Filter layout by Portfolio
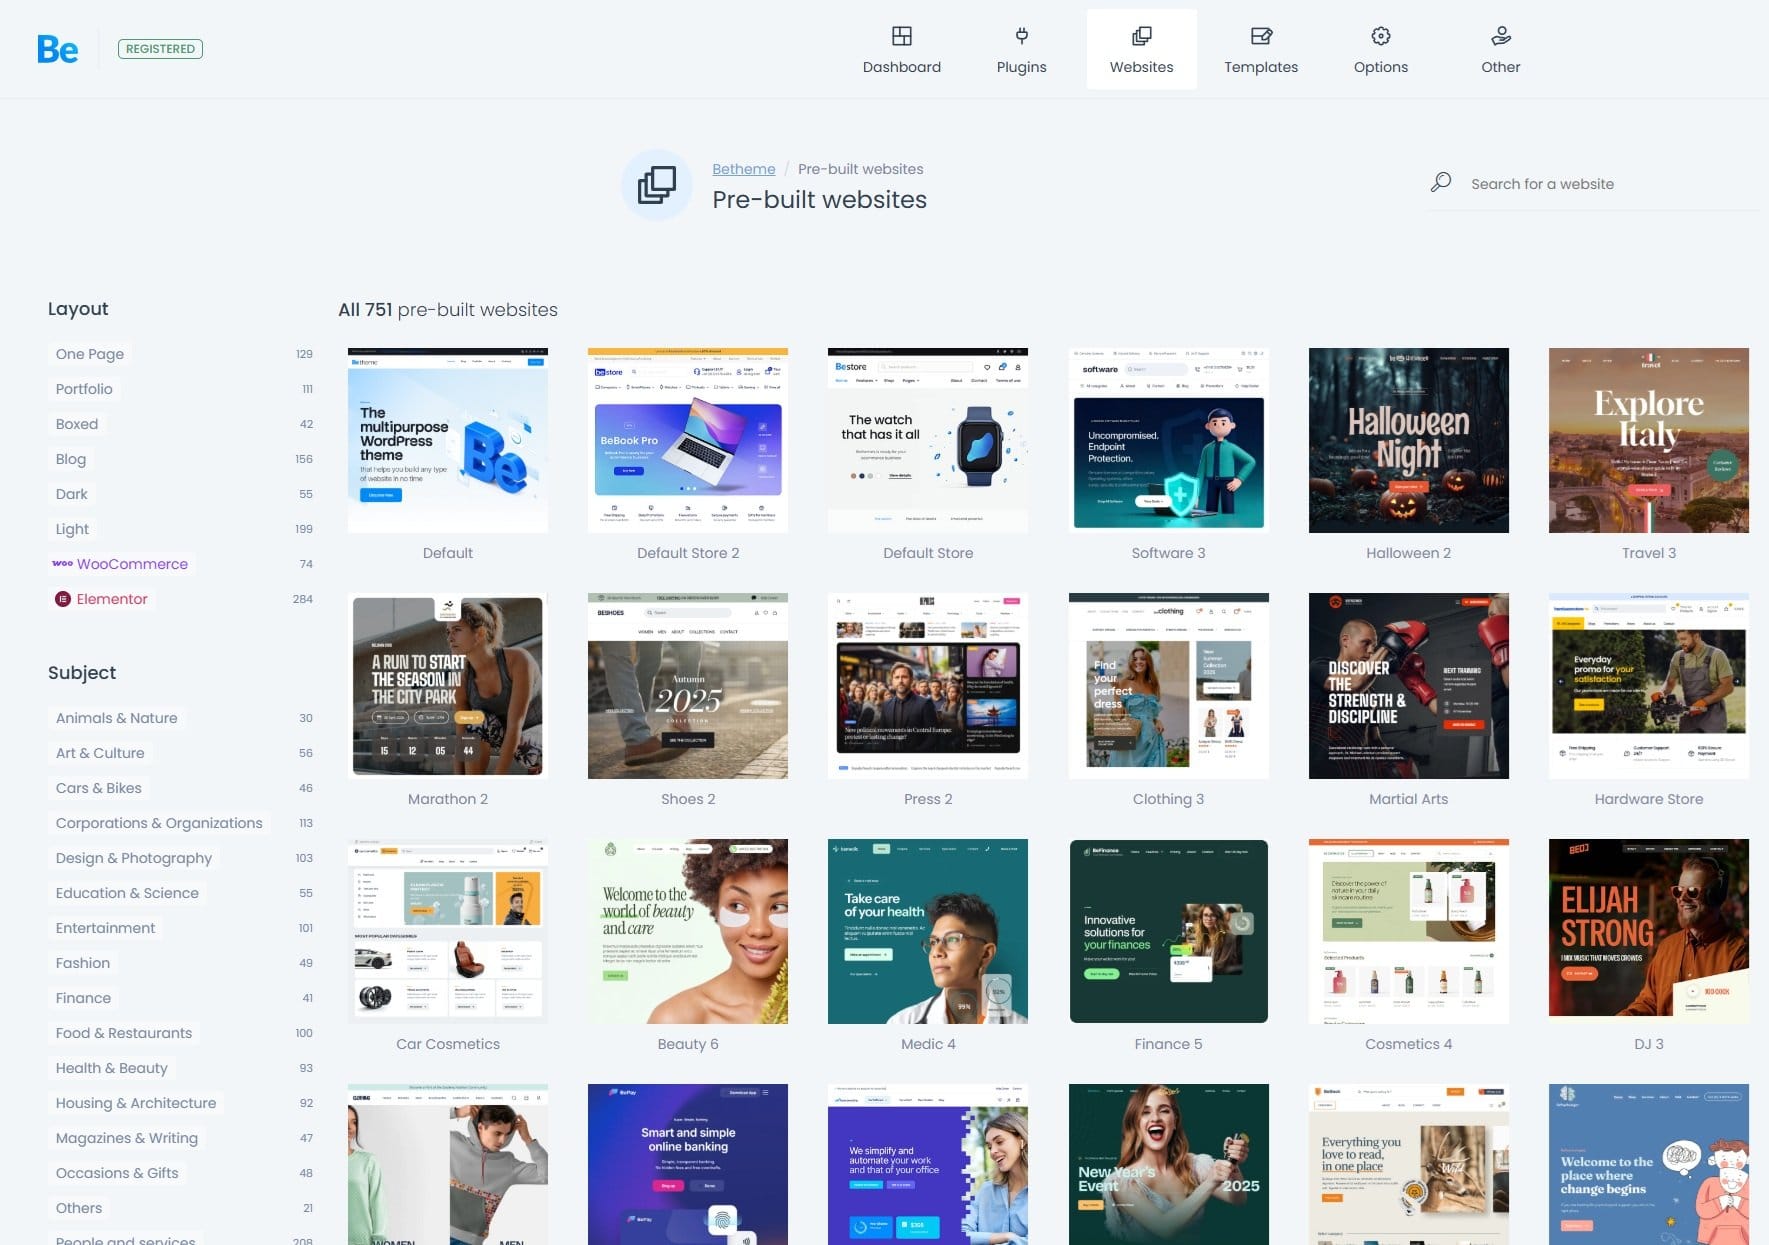 pos(84,389)
